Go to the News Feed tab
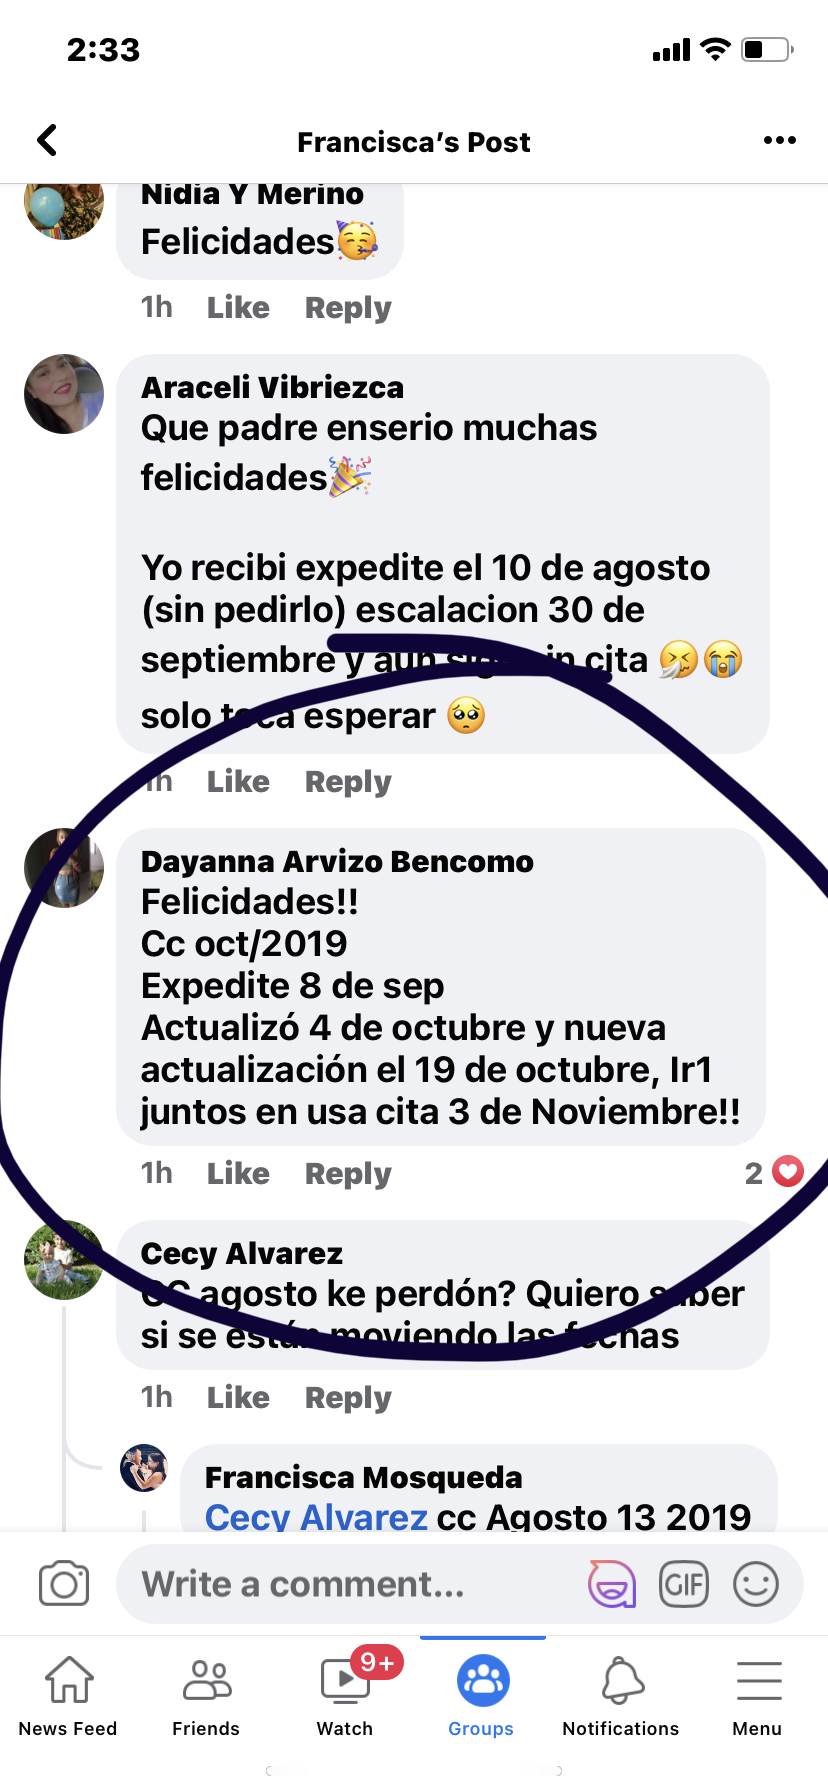 [68, 1696]
